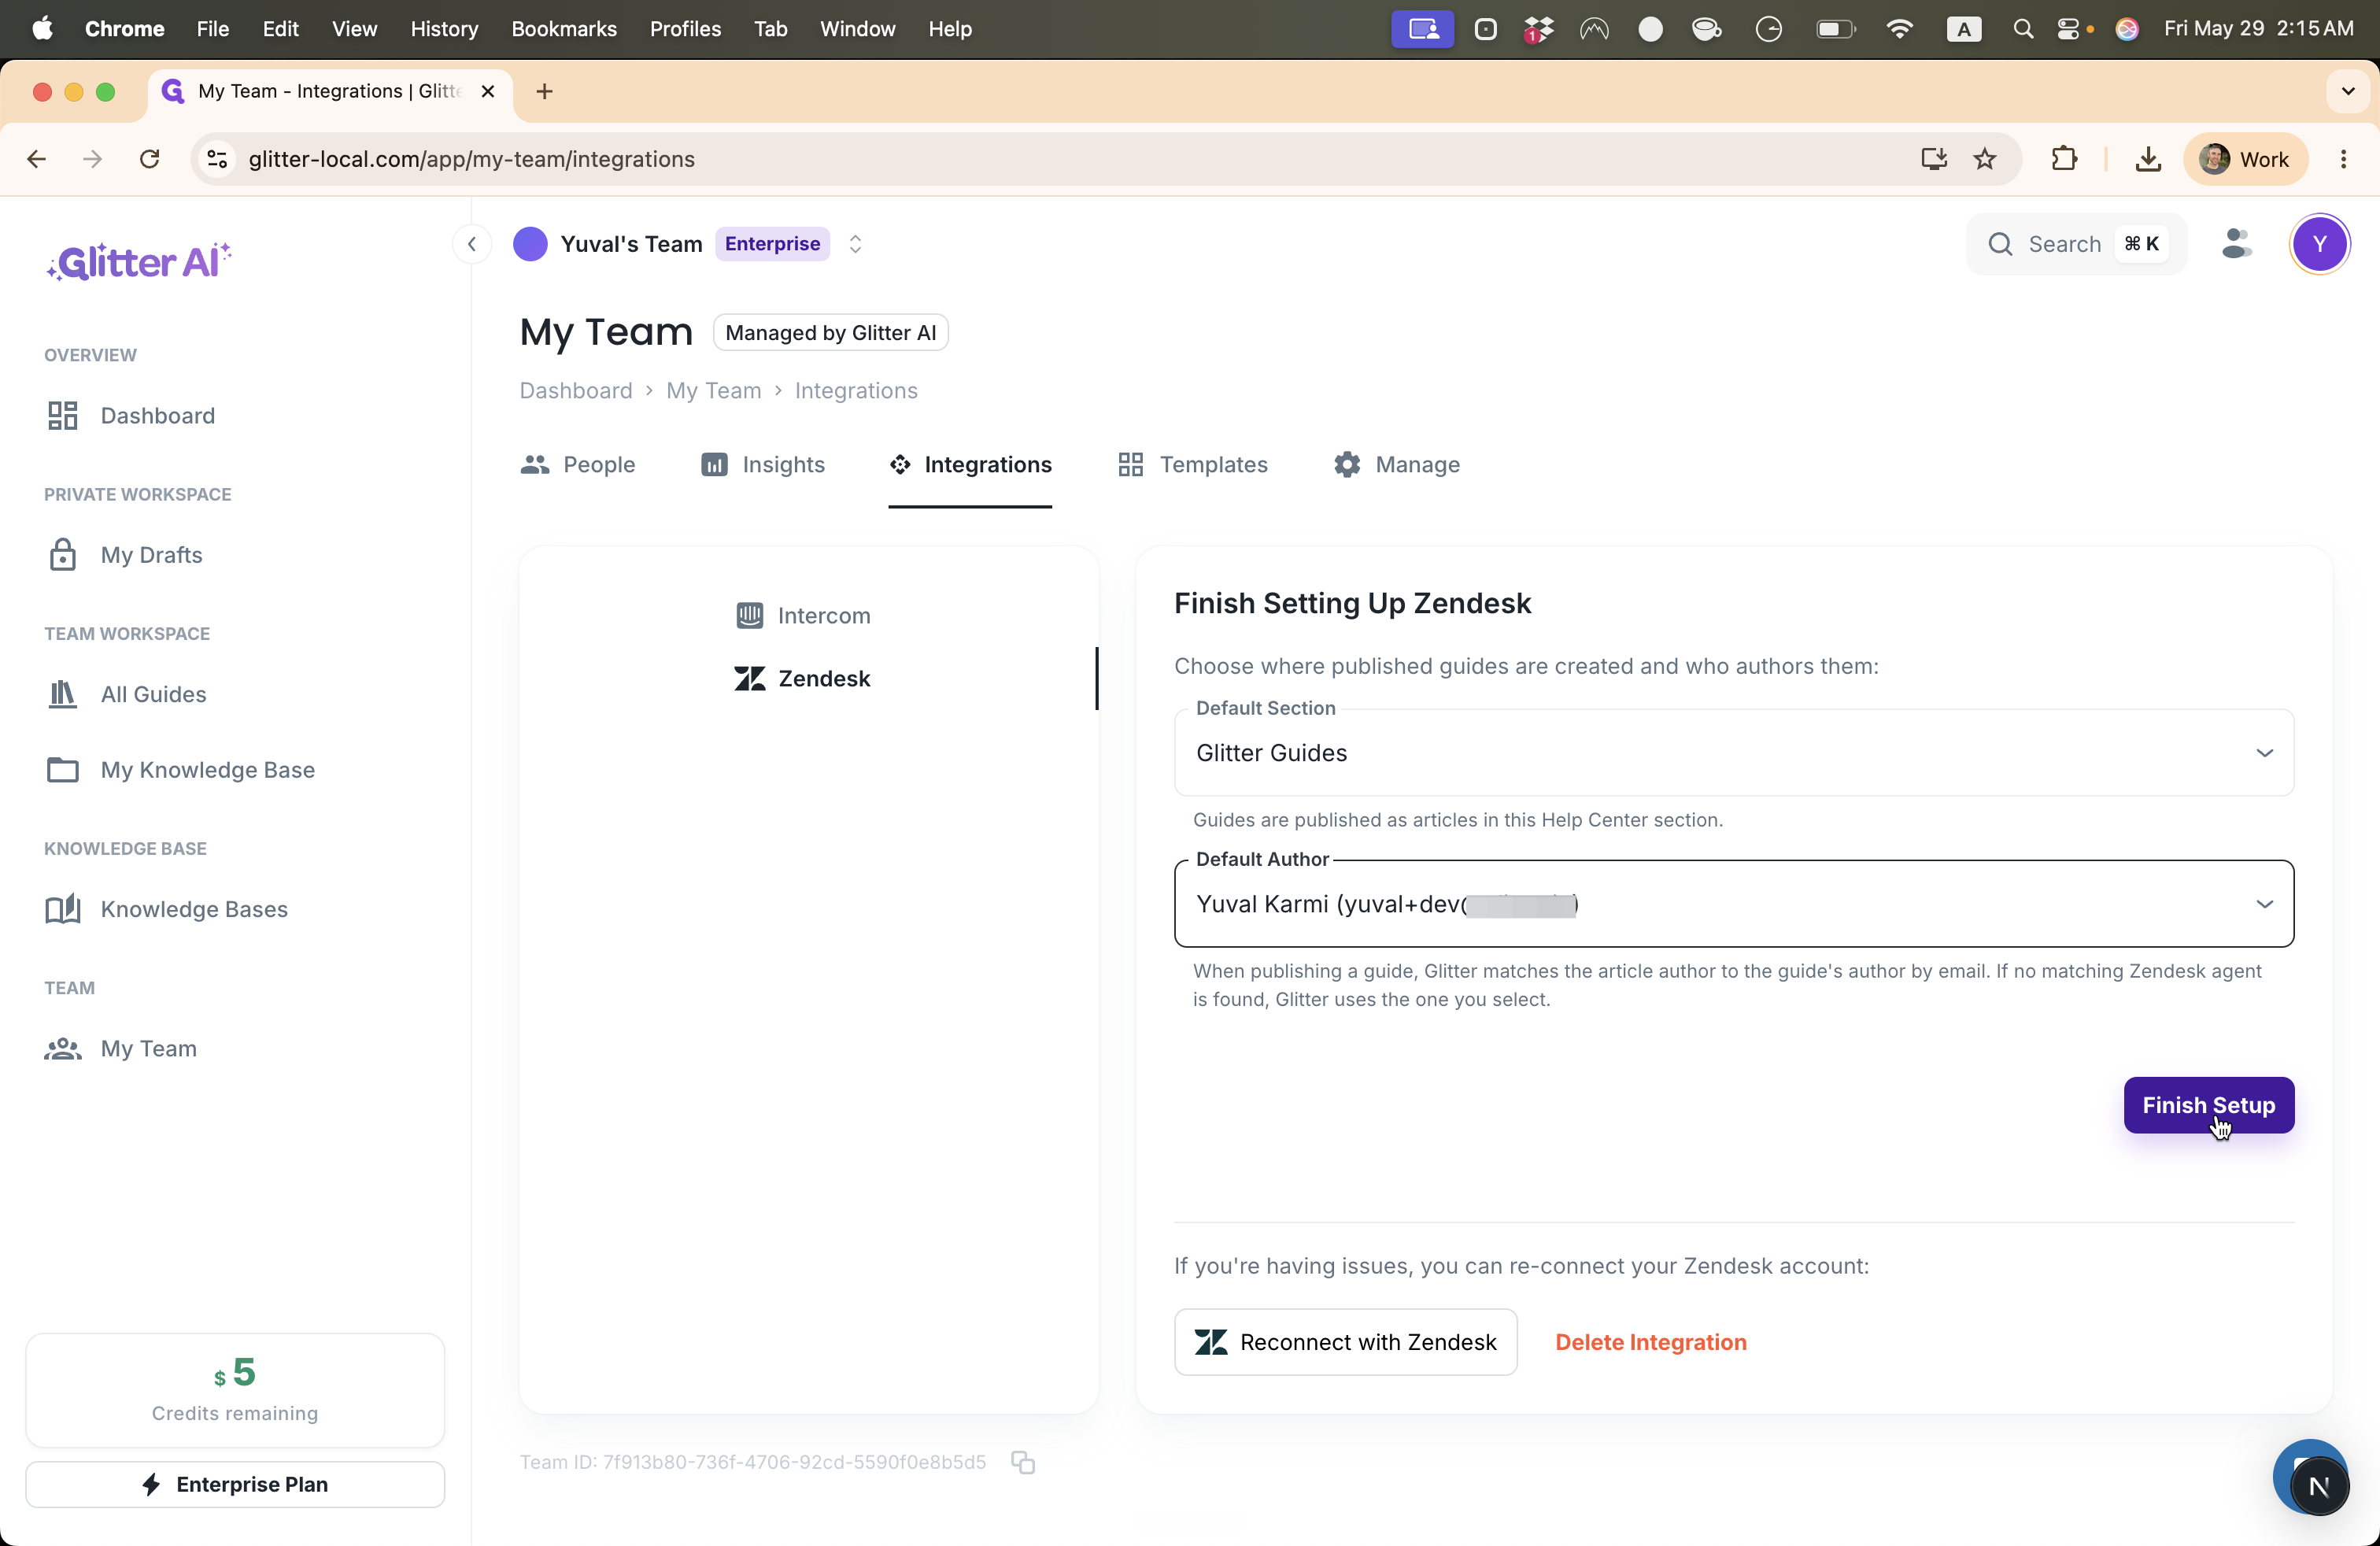Open the Default Author dropdown
Screen dimensions: 2380x1546
(x=1734, y=904)
